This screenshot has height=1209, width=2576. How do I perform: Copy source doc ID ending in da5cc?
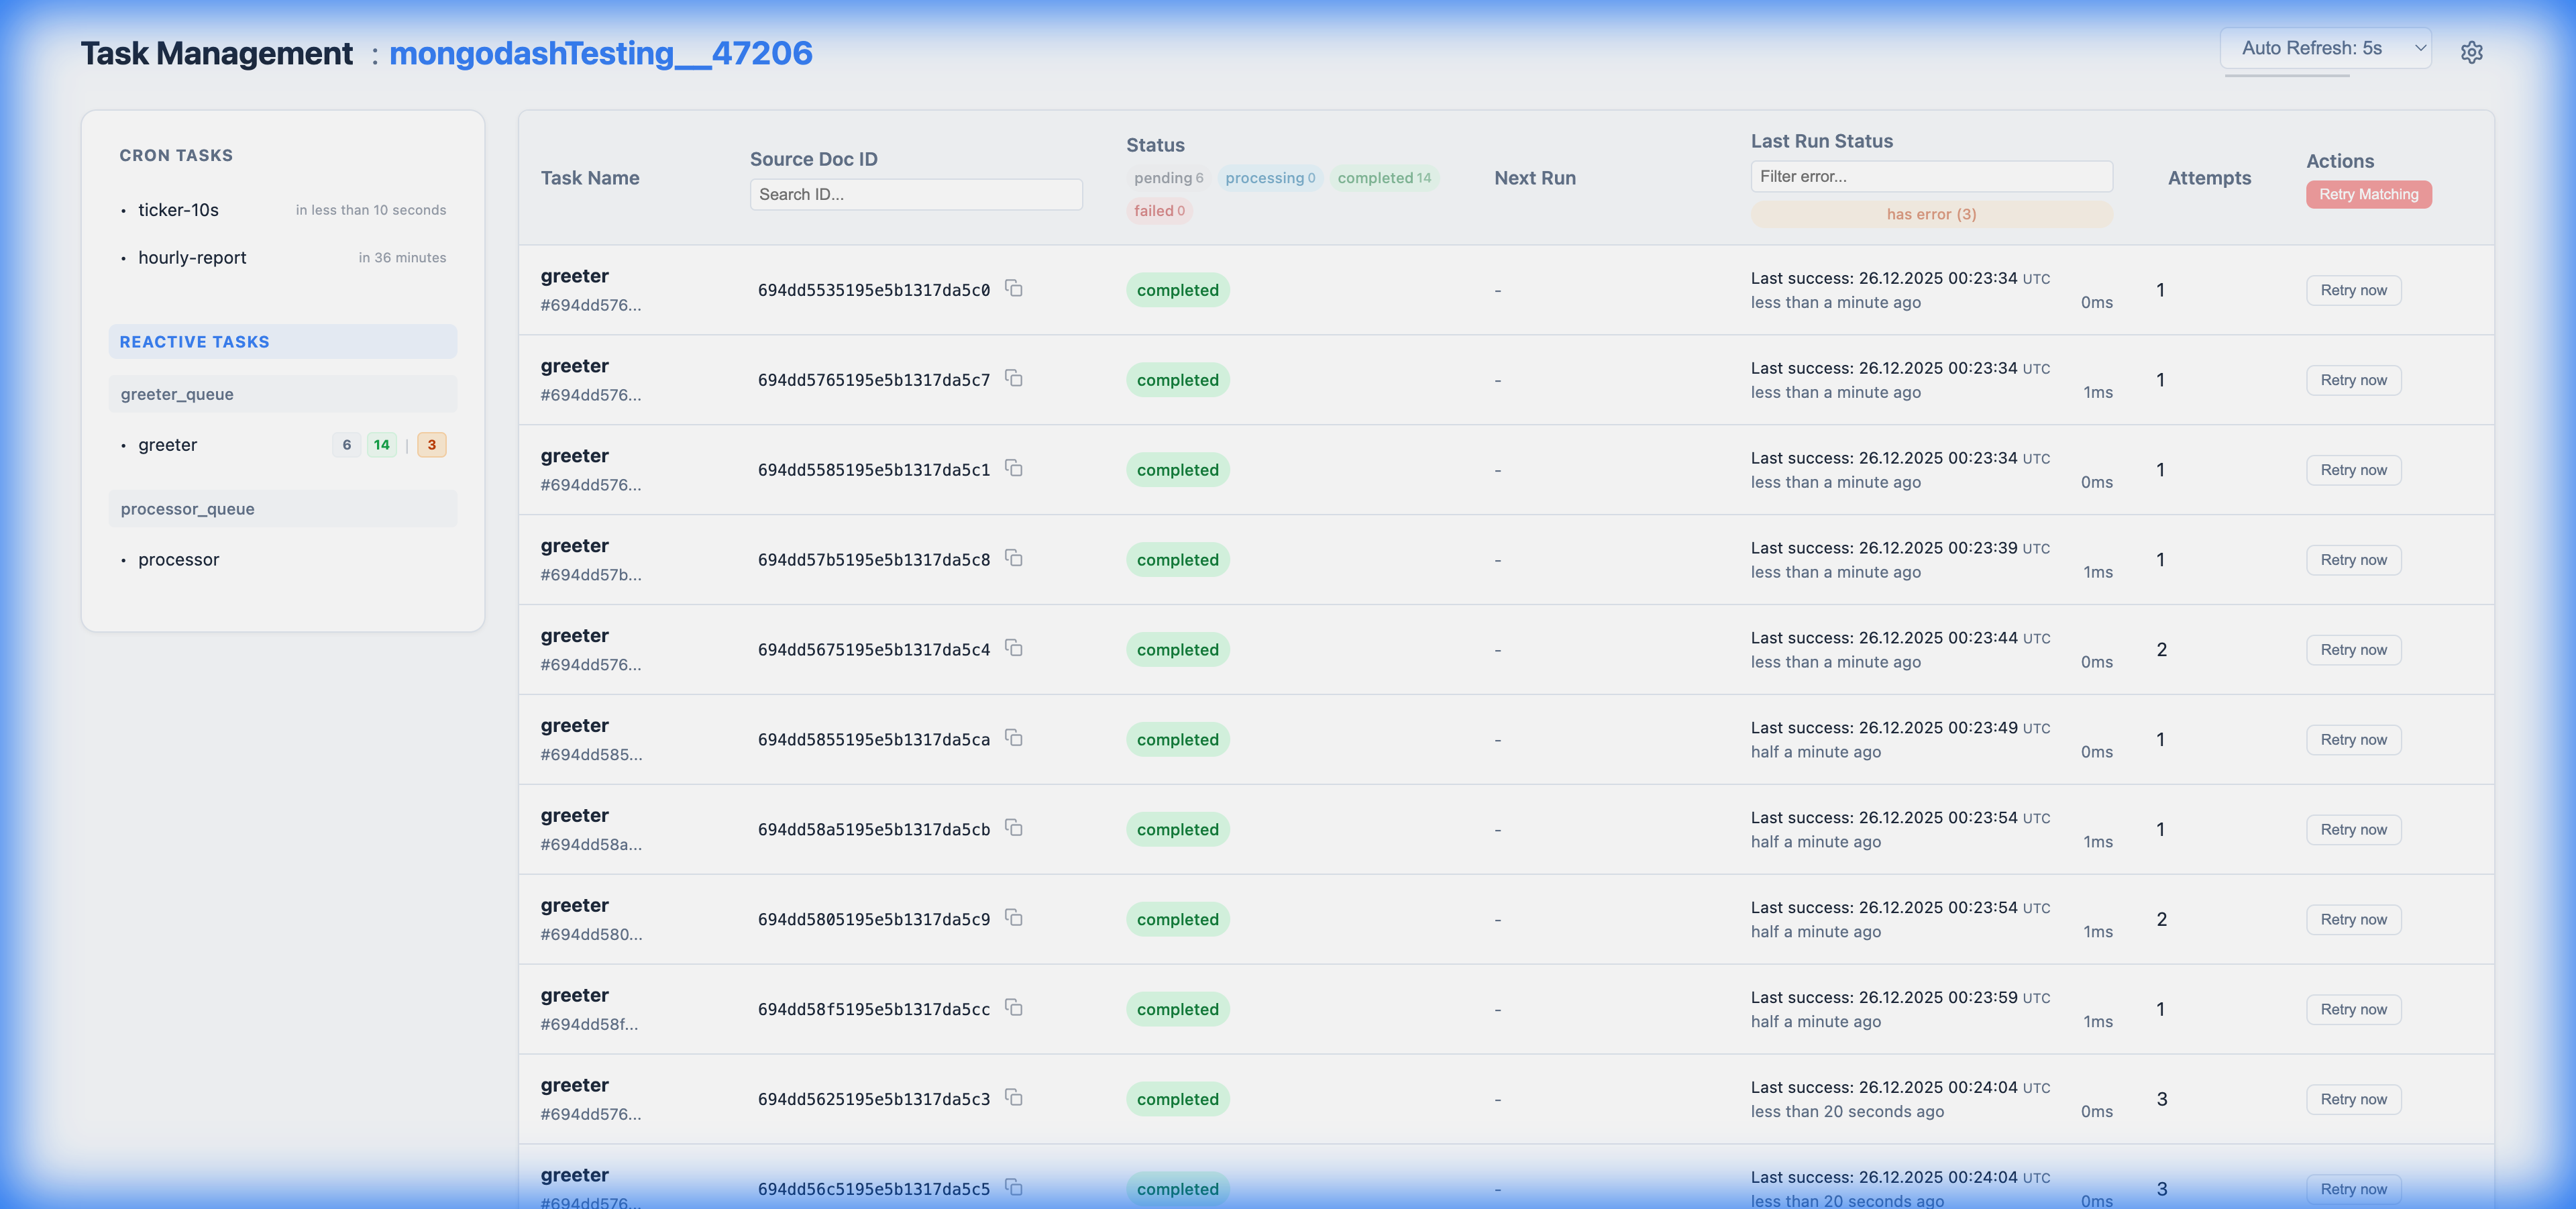click(1014, 1008)
